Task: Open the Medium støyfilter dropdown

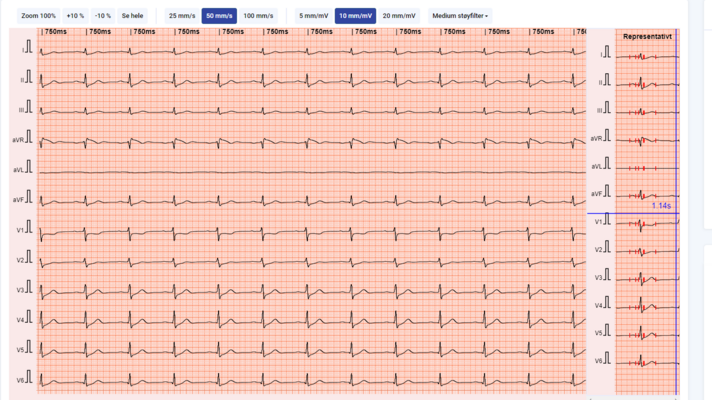Action: [460, 16]
